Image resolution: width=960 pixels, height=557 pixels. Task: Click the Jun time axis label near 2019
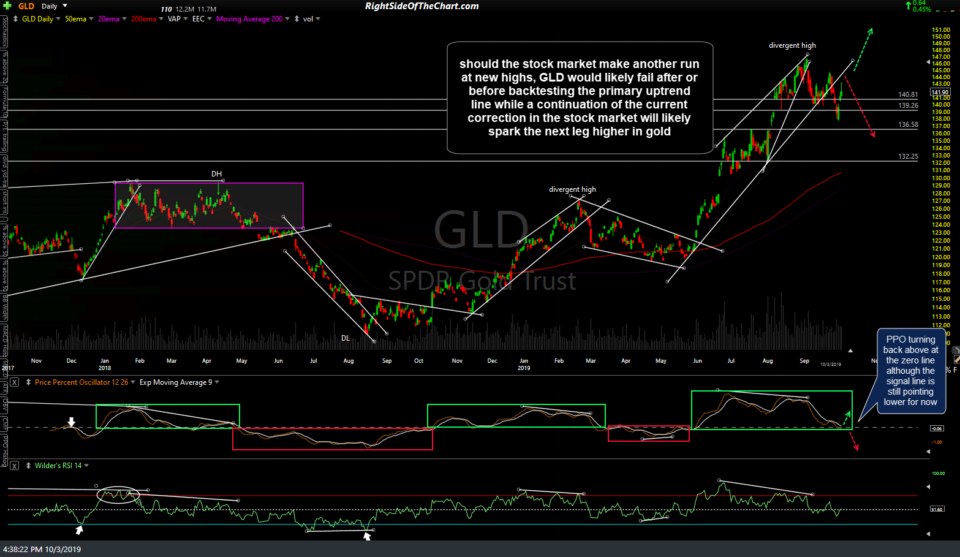coord(697,361)
